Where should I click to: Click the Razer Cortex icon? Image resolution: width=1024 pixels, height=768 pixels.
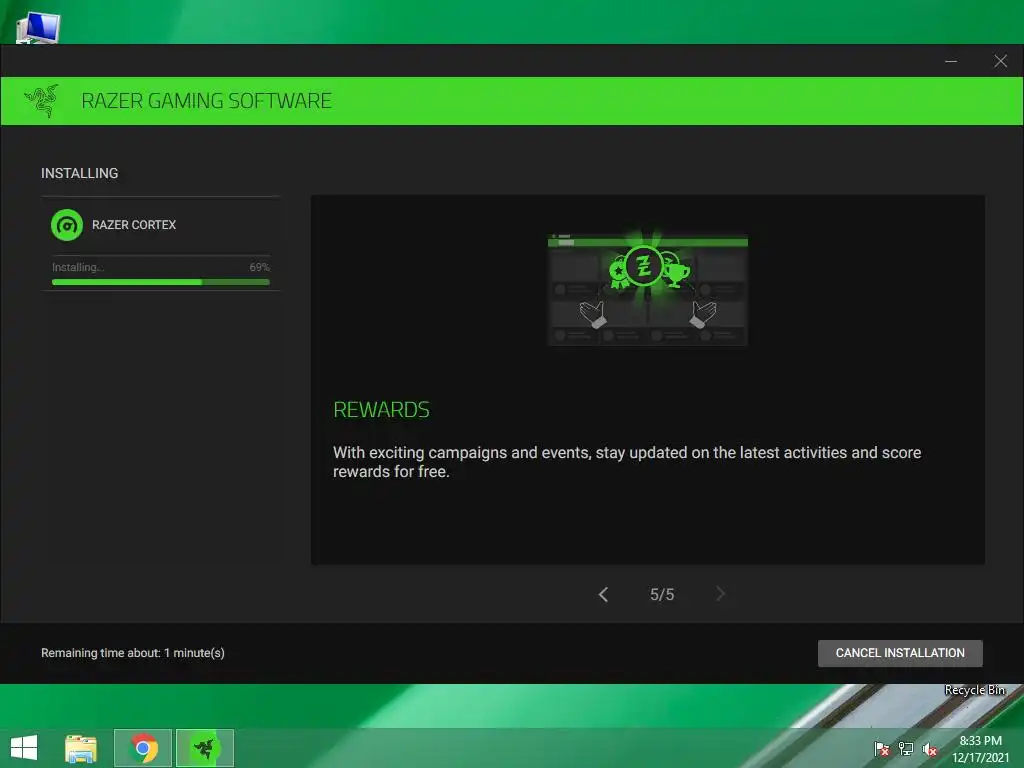67,225
